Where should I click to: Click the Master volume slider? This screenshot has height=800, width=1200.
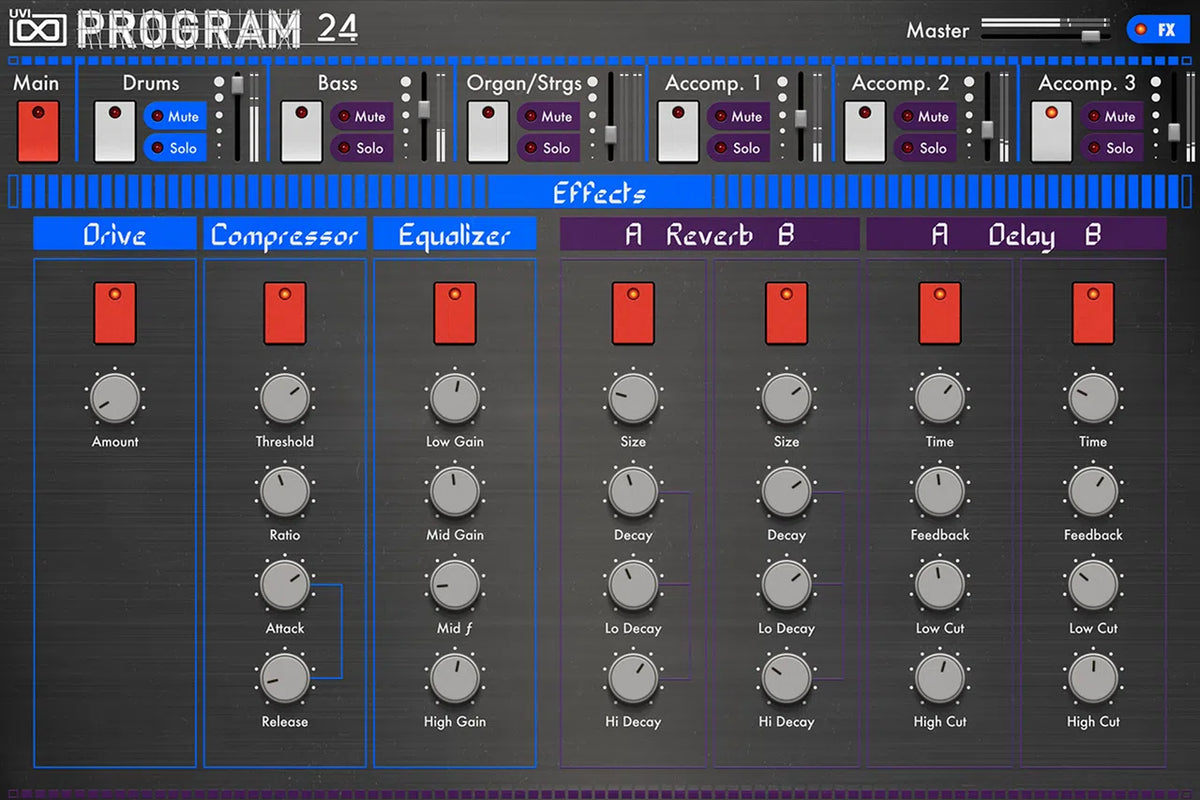click(1089, 35)
